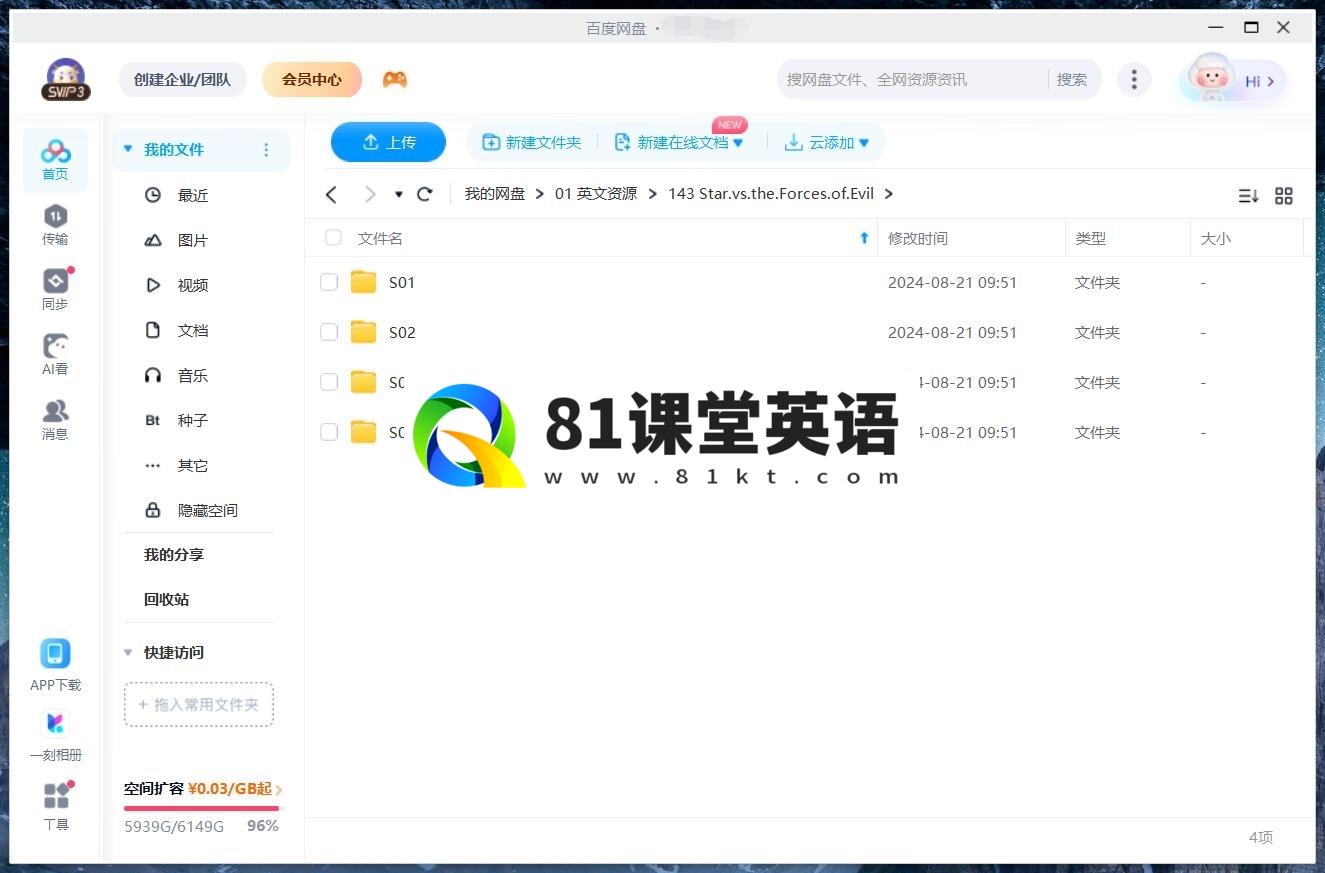
Task: Collapse the 我的文件 tree section
Action: 127,150
